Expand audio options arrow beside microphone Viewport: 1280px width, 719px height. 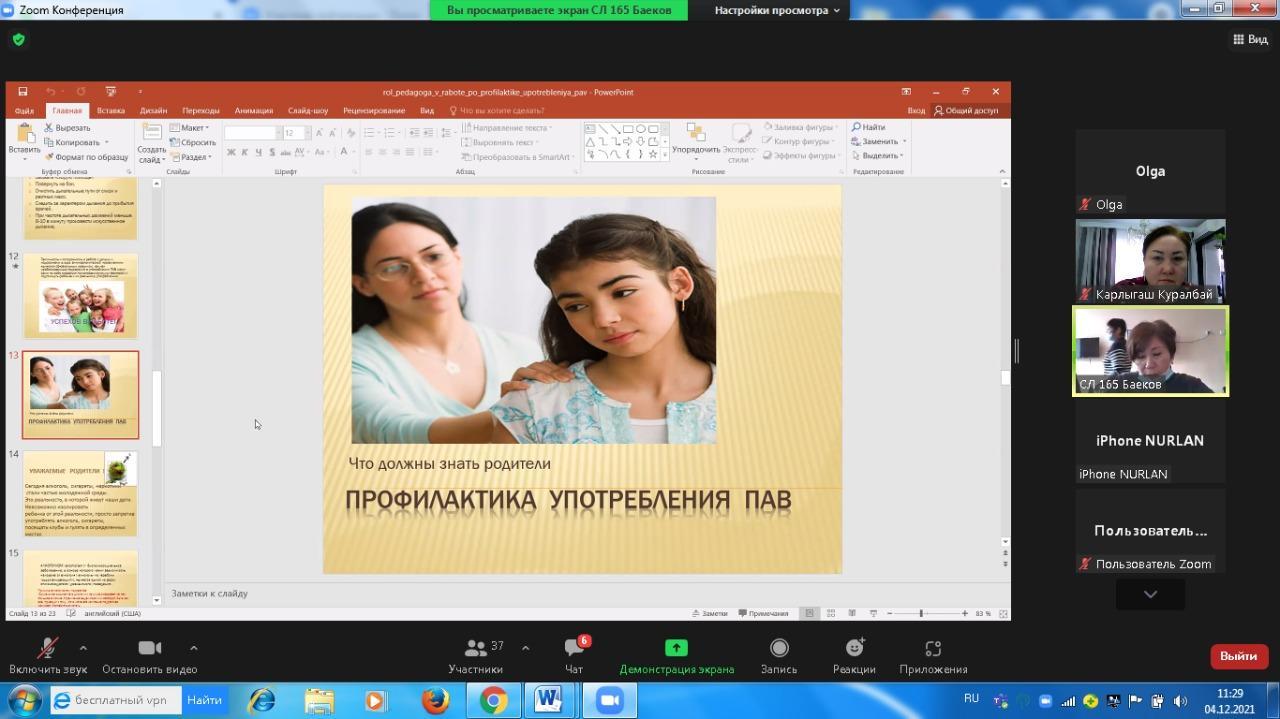pos(83,648)
